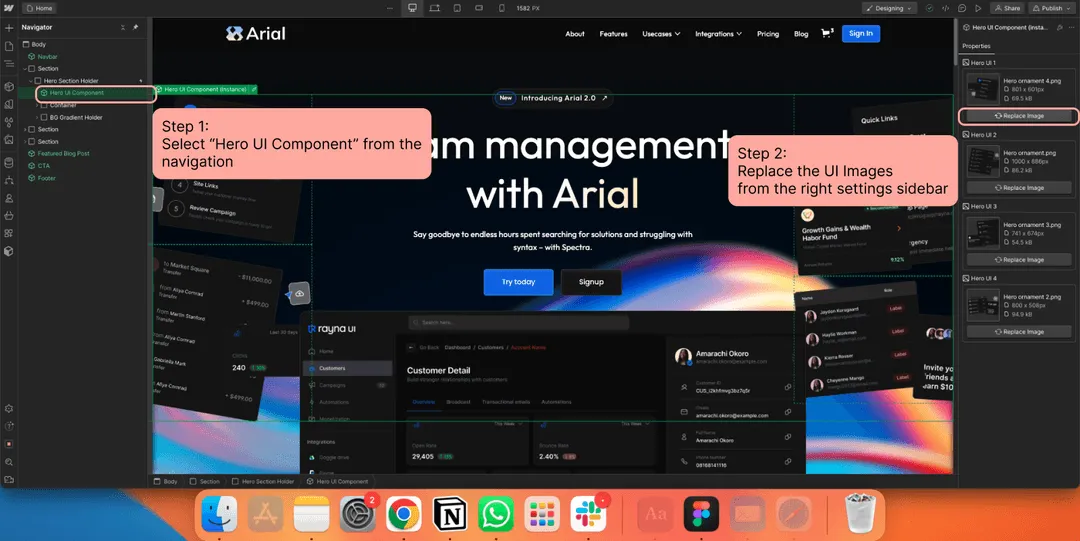Image resolution: width=1080 pixels, height=541 pixels.
Task: Open the Apps grid icon
Action: pos(8,233)
